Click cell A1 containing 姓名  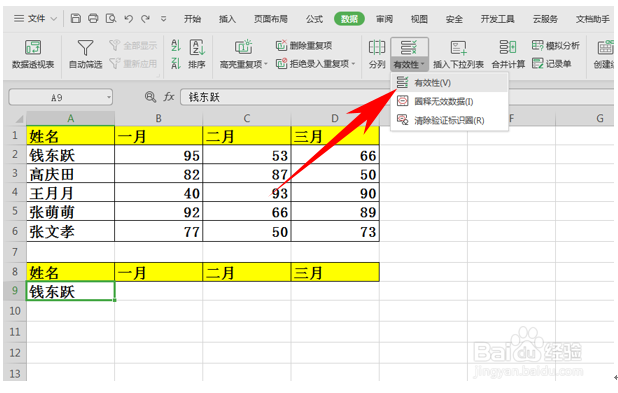click(71, 136)
